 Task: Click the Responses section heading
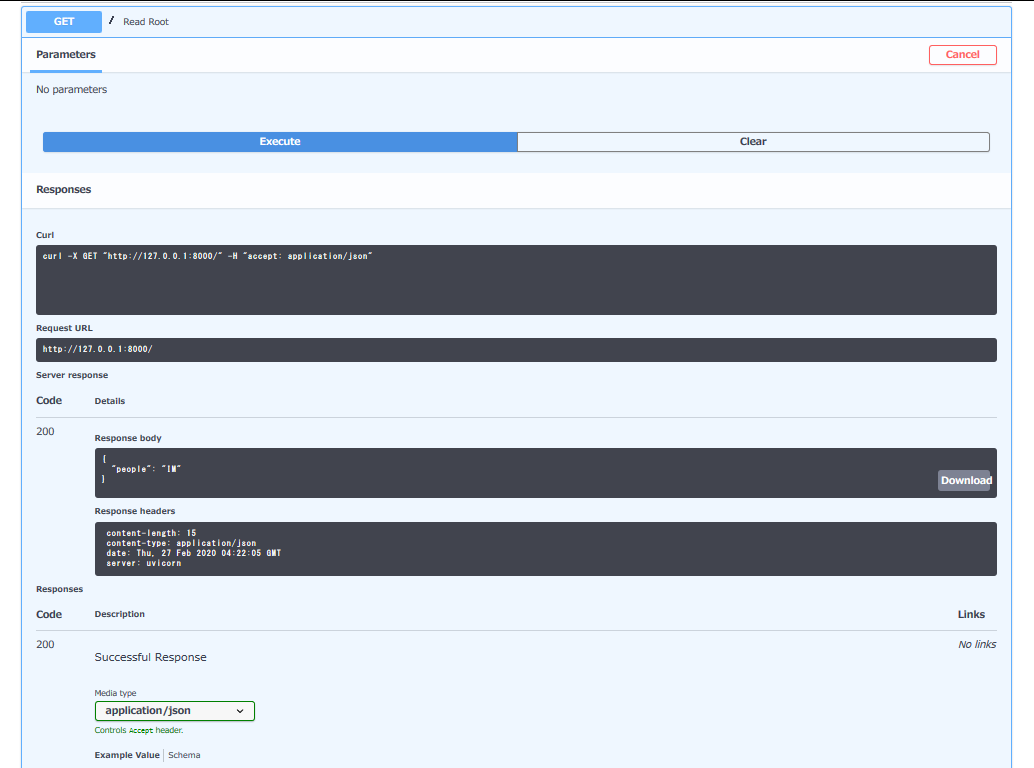click(x=63, y=189)
